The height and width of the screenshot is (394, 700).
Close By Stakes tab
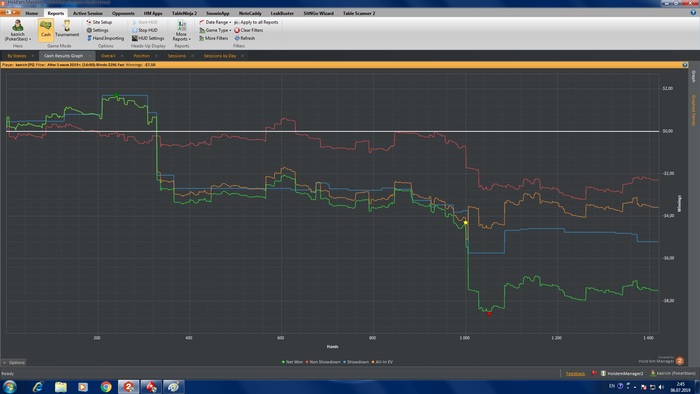click(x=33, y=56)
